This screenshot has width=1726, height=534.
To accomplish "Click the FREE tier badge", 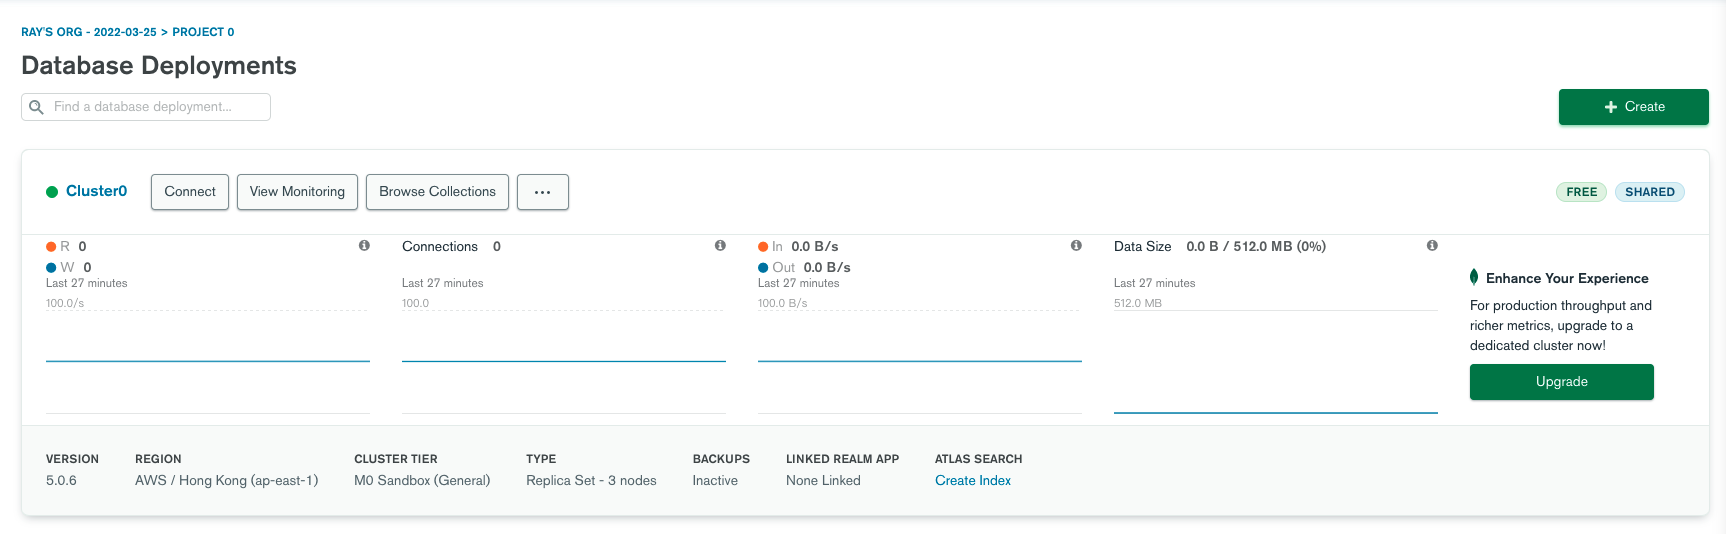I will 1581,192.
